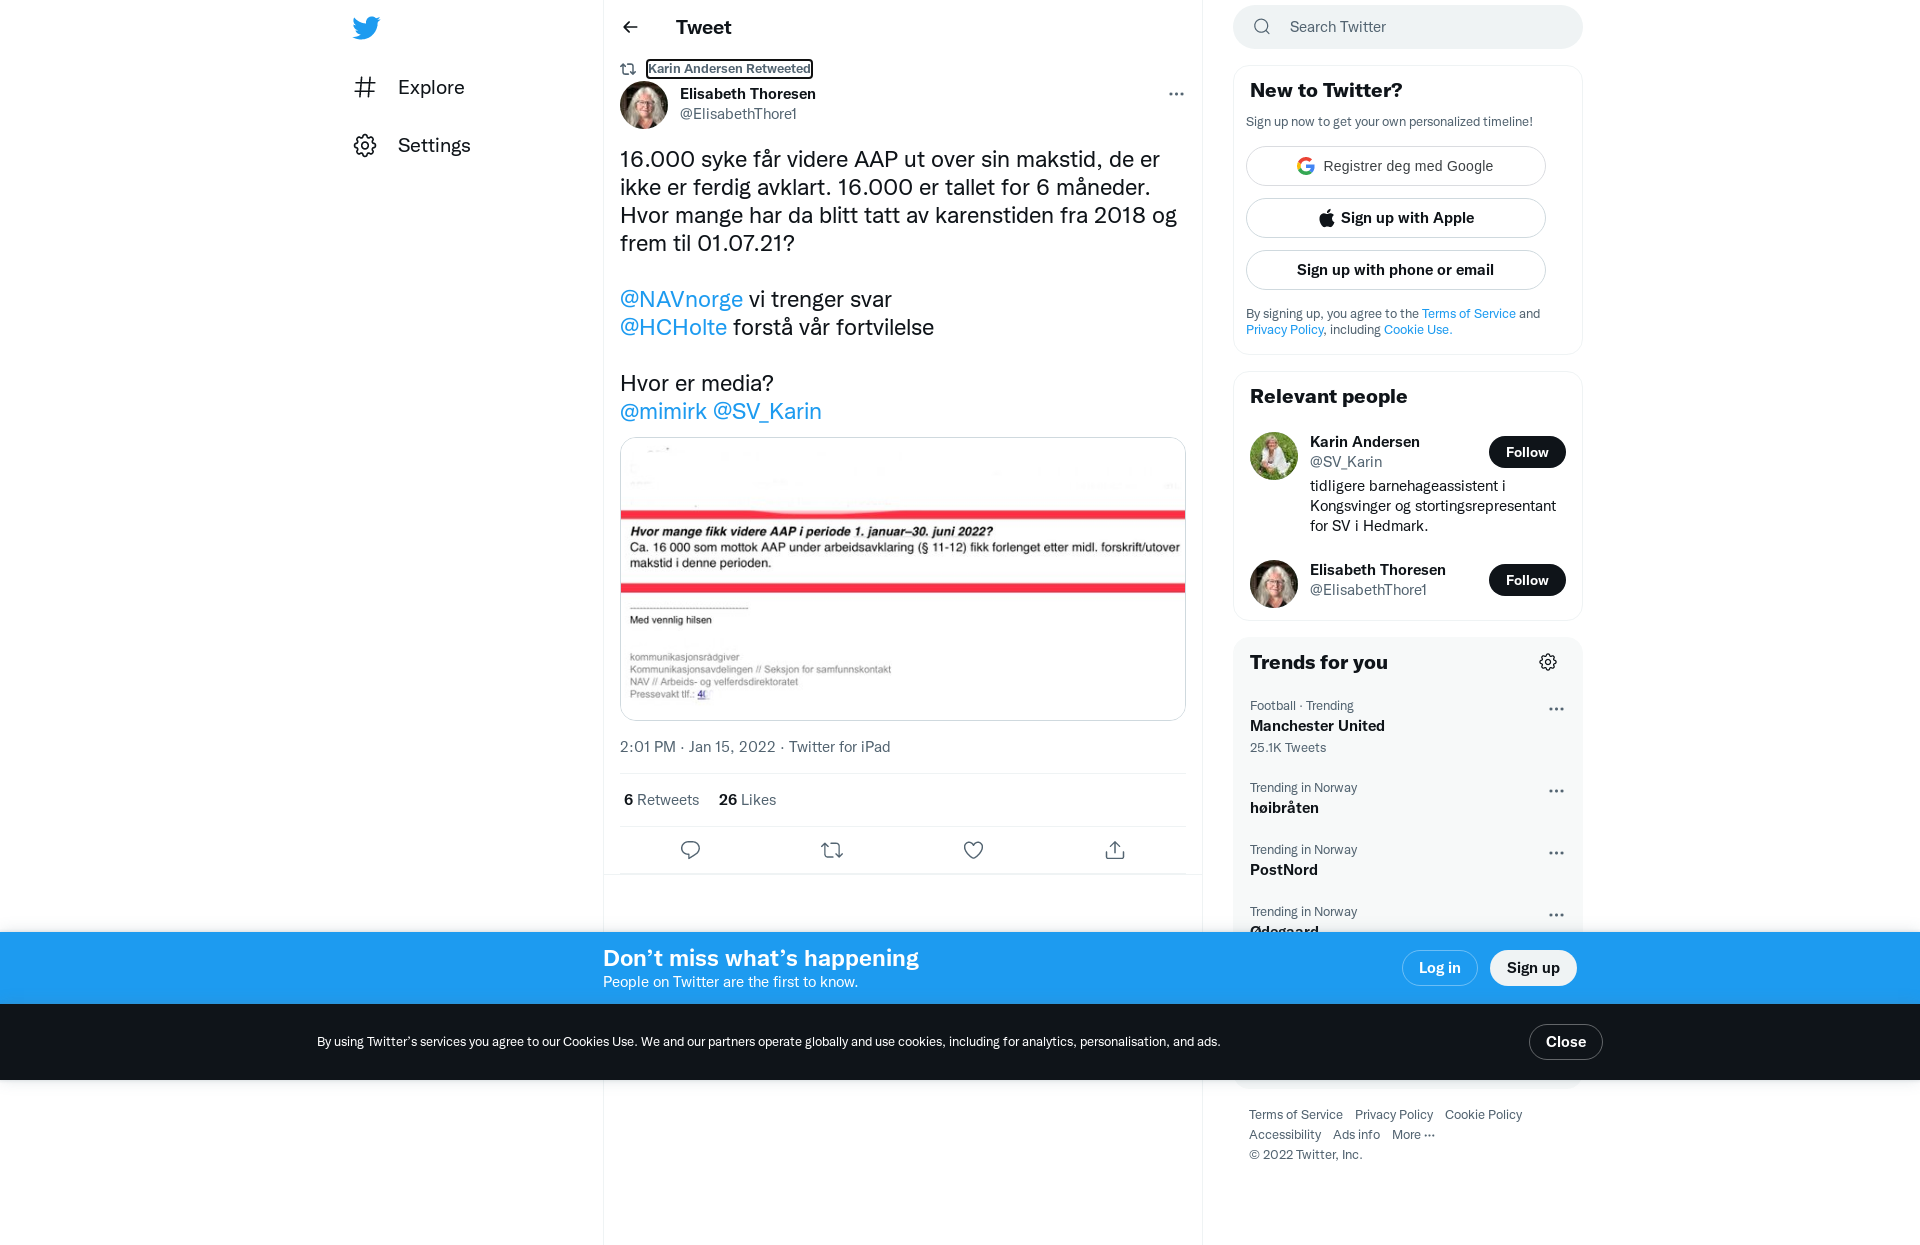Image resolution: width=1920 pixels, height=1245 pixels.
Task: Expand the footer More links menu
Action: coord(1413,1134)
